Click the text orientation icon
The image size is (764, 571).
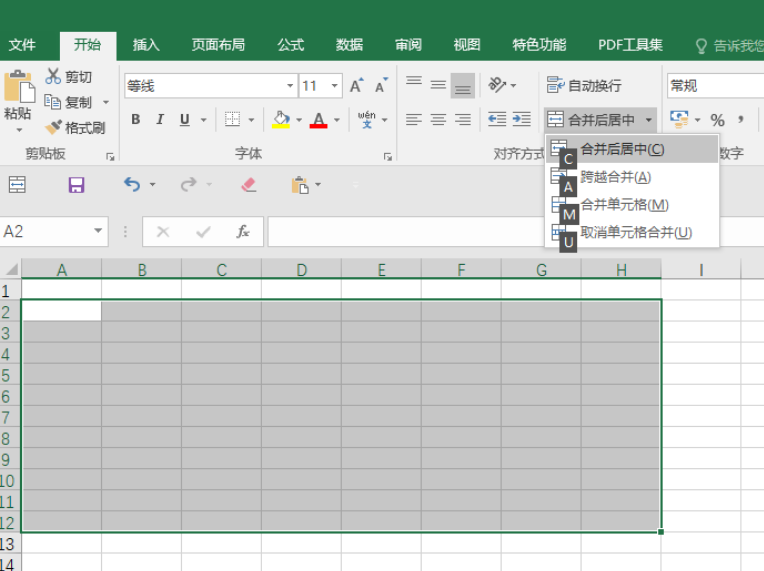[x=497, y=85]
